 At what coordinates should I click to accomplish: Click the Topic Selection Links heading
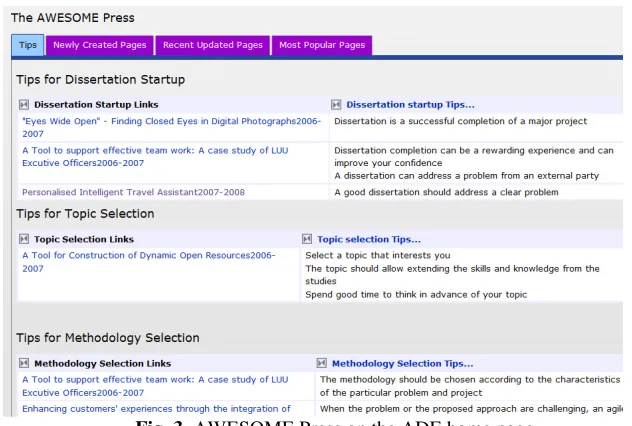tap(84, 239)
